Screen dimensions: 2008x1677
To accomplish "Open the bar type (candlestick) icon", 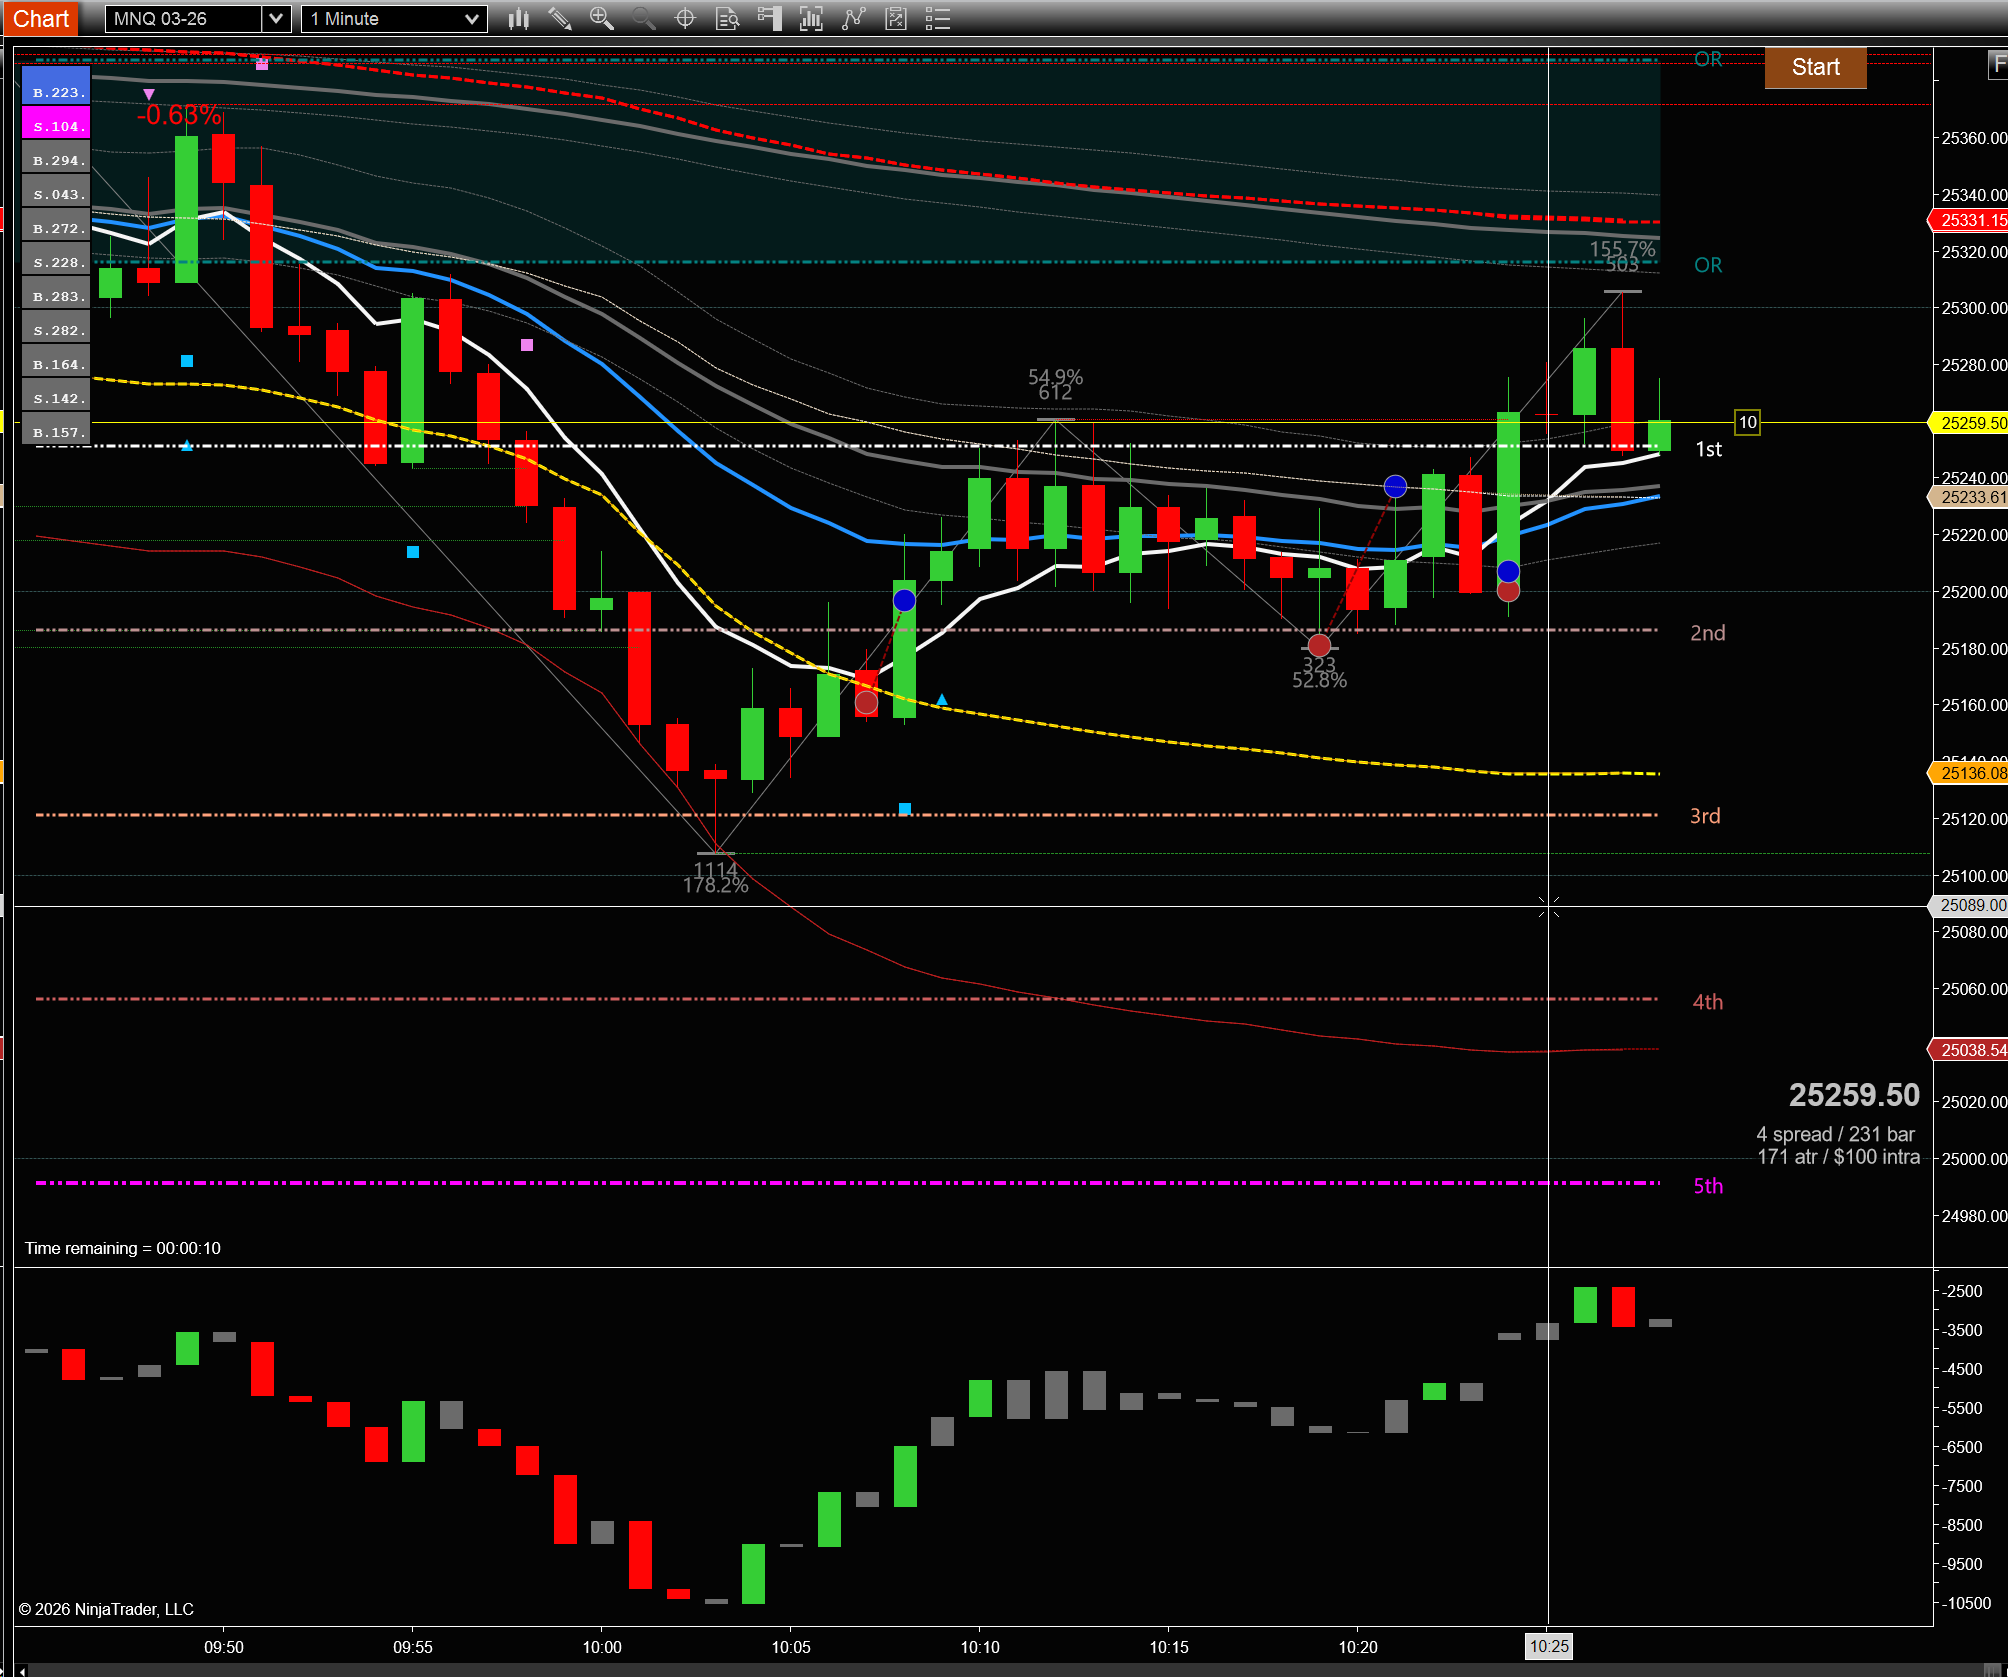I will (x=518, y=19).
